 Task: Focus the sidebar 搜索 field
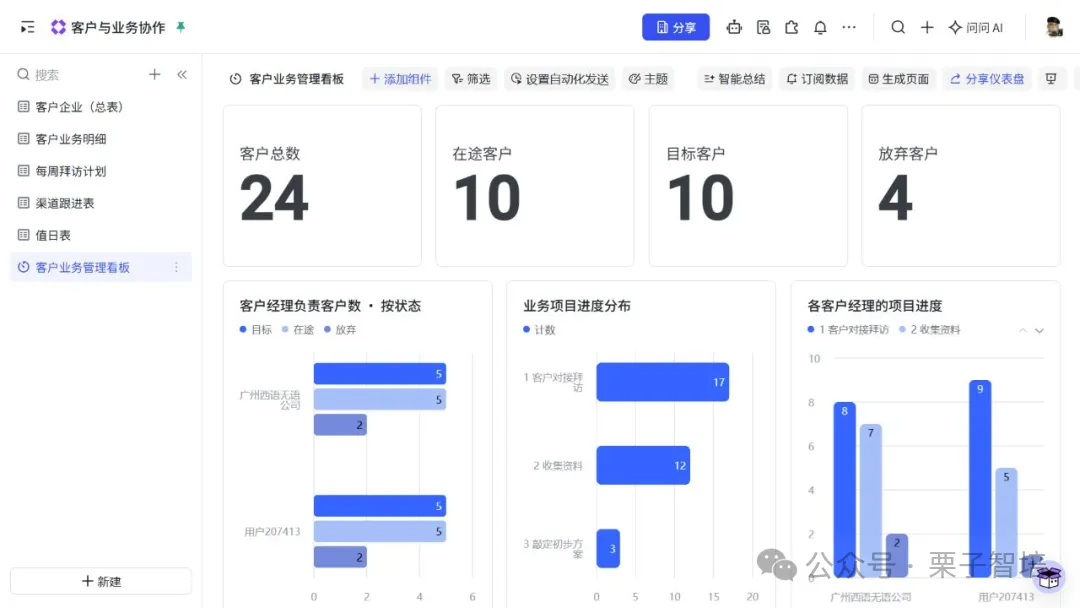click(76, 74)
